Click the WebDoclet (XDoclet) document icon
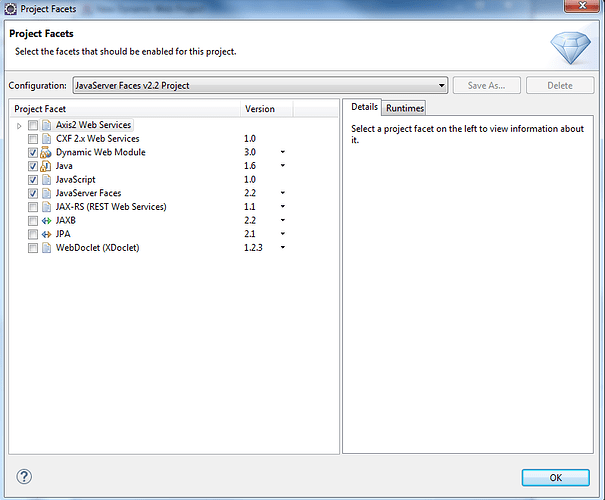 46,248
